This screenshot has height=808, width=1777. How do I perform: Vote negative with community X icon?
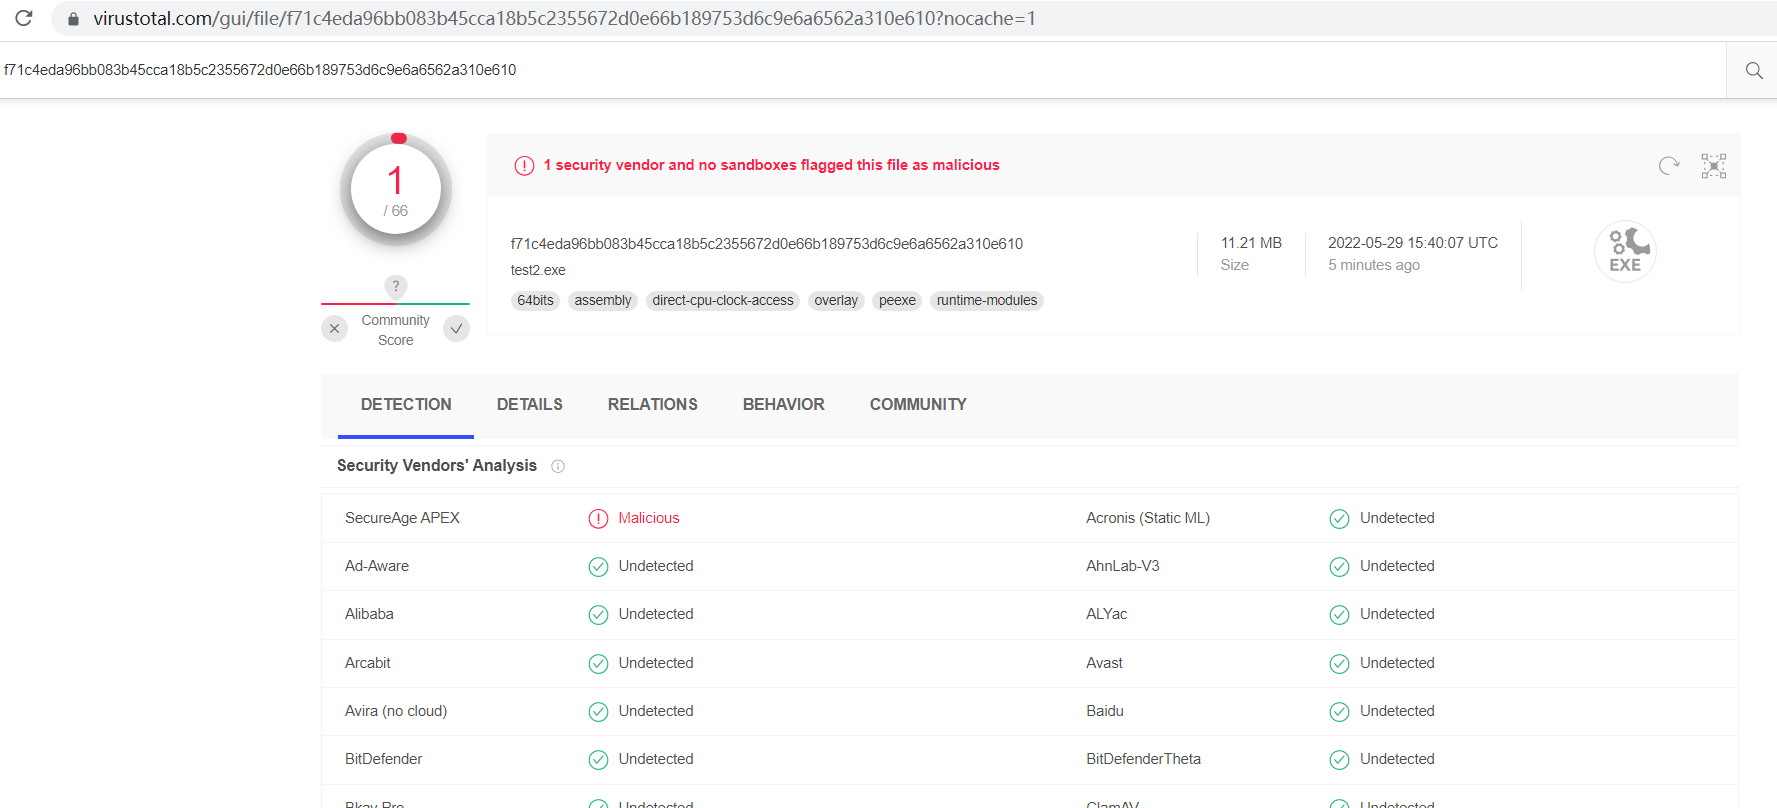pos(335,328)
